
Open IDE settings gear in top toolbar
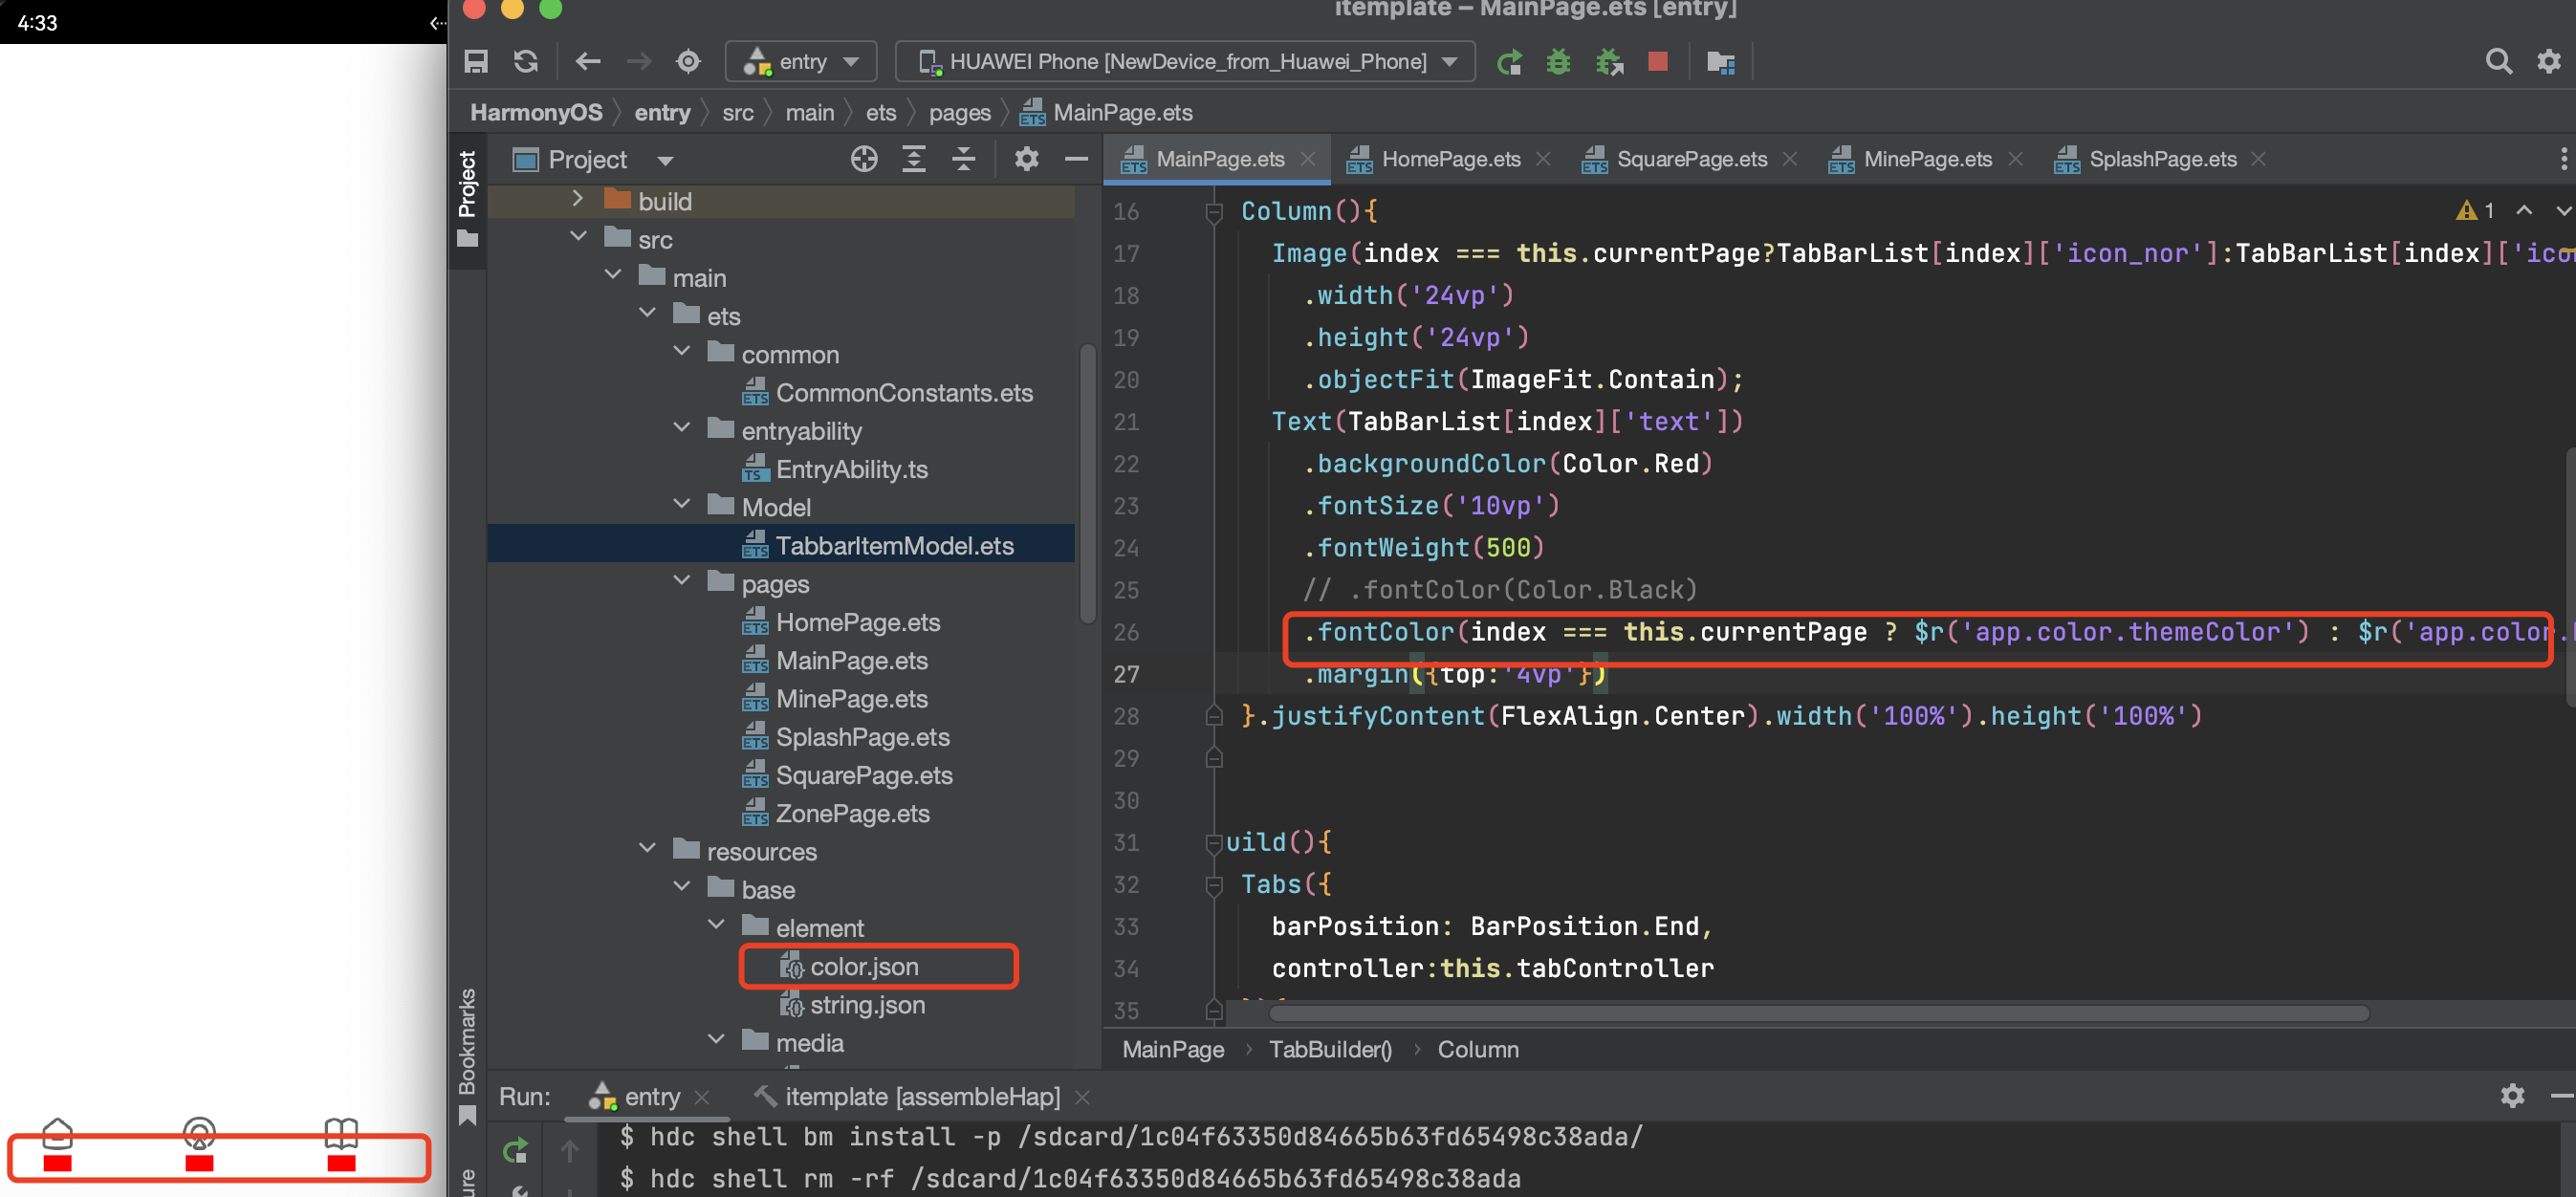coord(2549,62)
